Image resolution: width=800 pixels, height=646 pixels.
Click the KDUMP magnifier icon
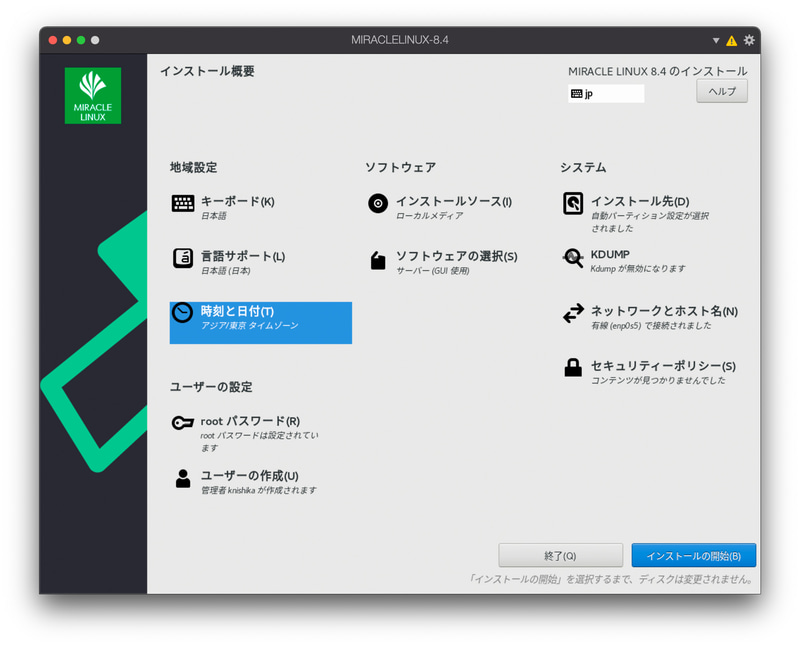point(573,258)
